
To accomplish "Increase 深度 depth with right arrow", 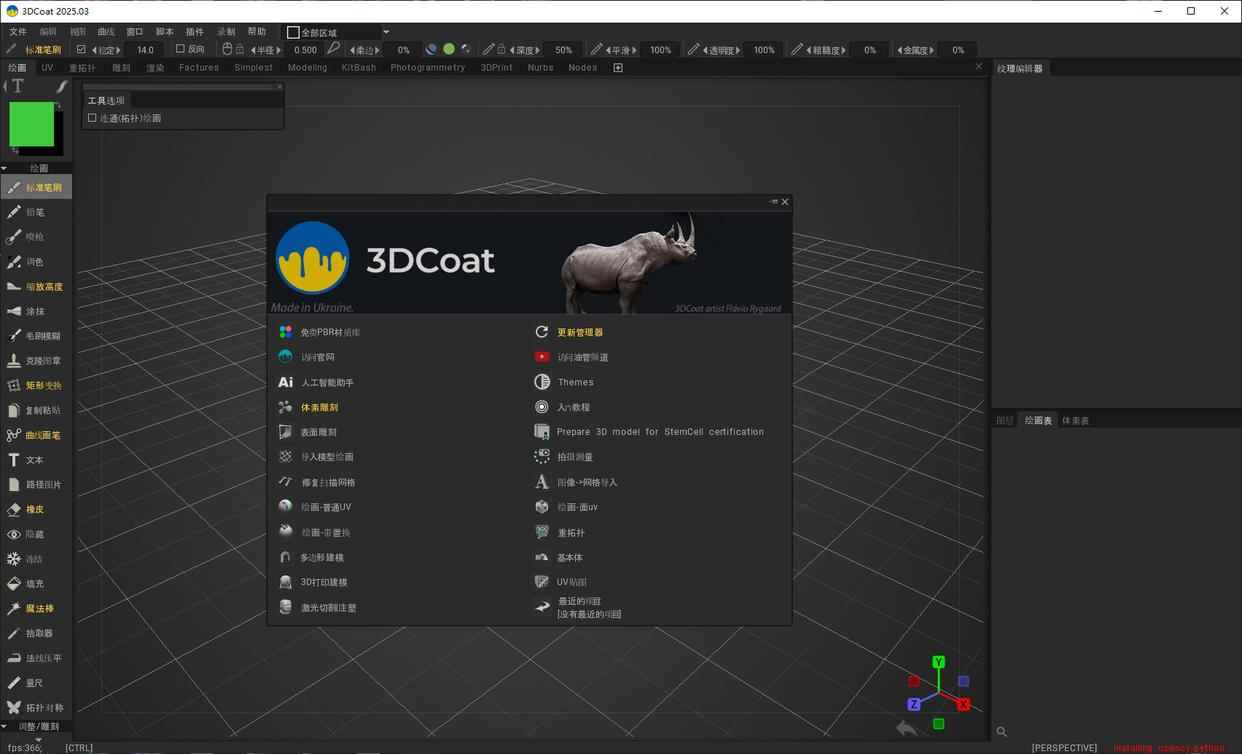I will click(x=538, y=50).
